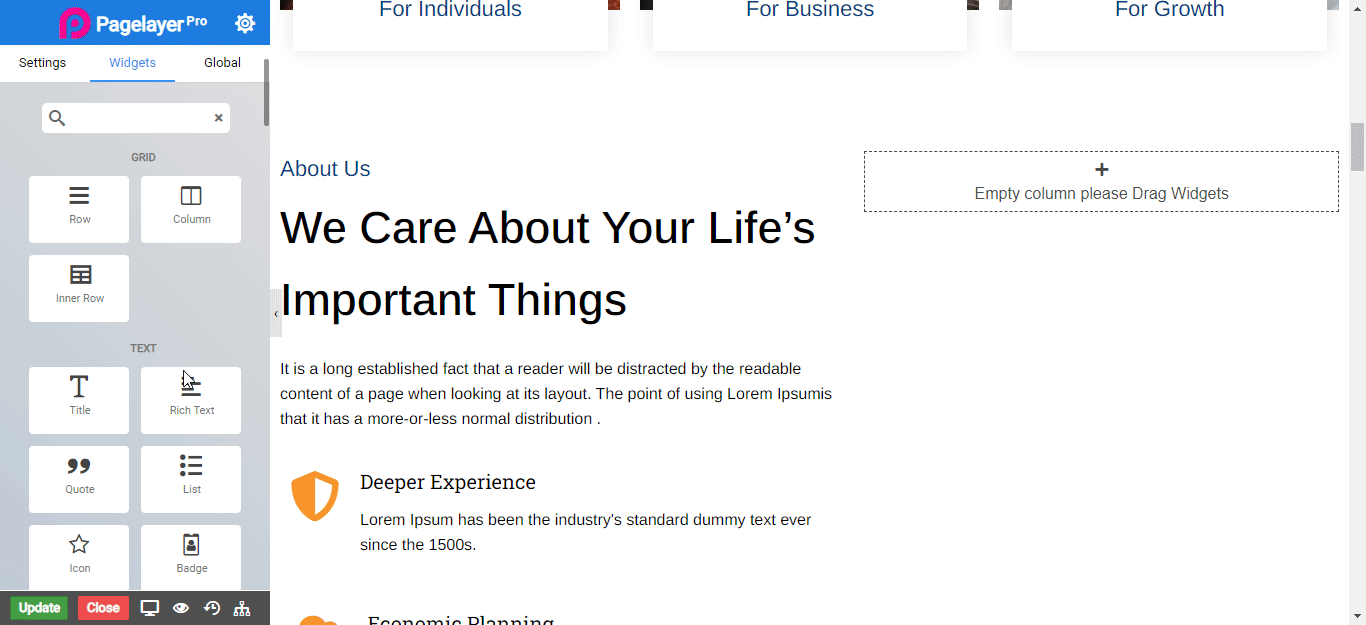Switch to desktop device view
The image size is (1366, 625).
click(150, 608)
